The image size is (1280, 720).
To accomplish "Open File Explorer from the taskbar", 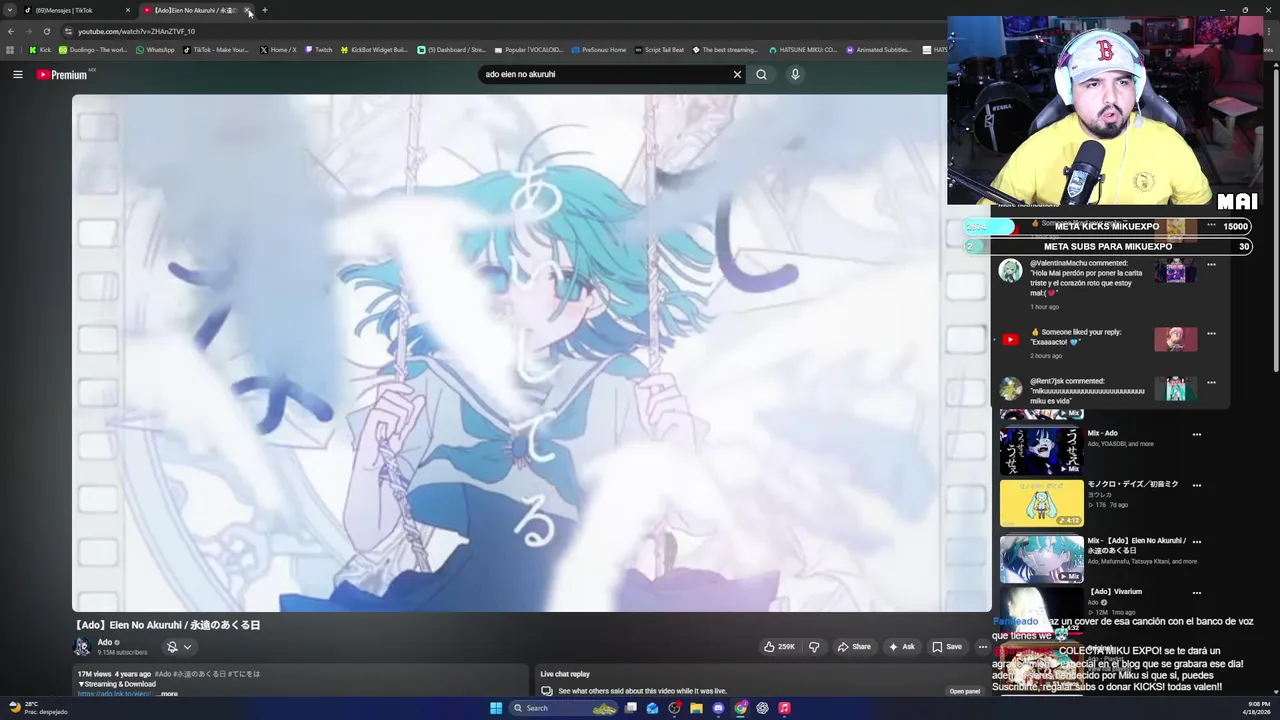I will (x=696, y=708).
